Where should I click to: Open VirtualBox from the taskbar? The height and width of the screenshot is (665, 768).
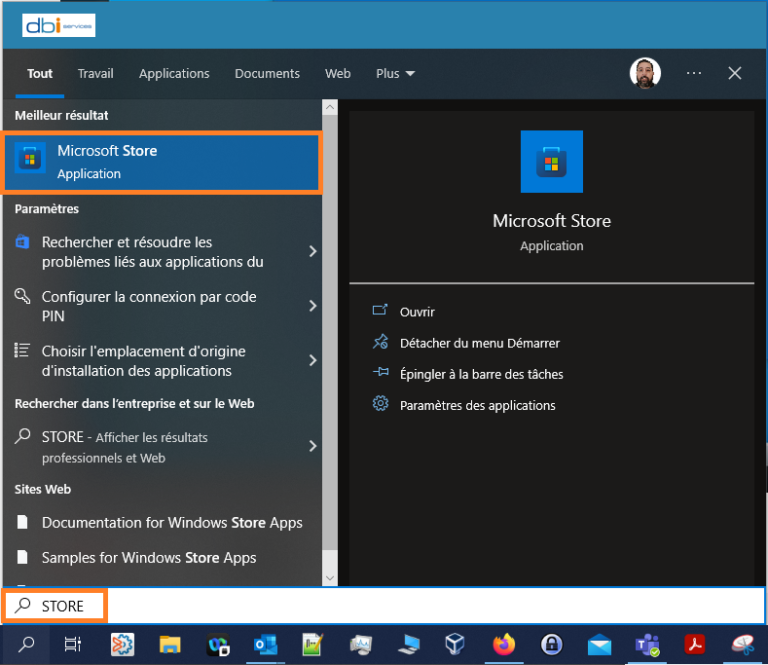(x=456, y=645)
